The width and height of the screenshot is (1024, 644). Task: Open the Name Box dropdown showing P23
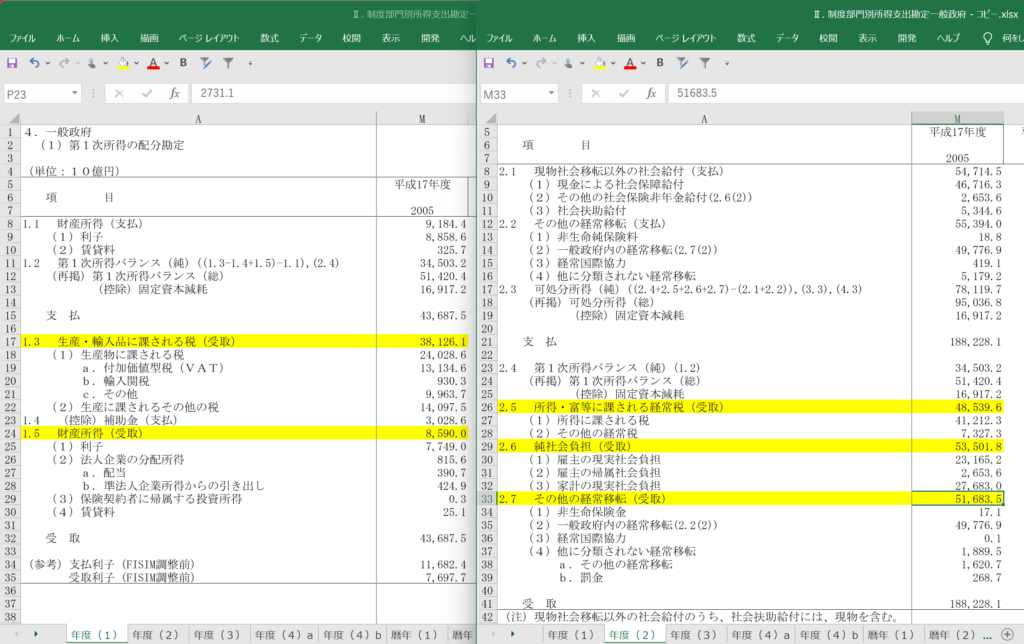75,94
